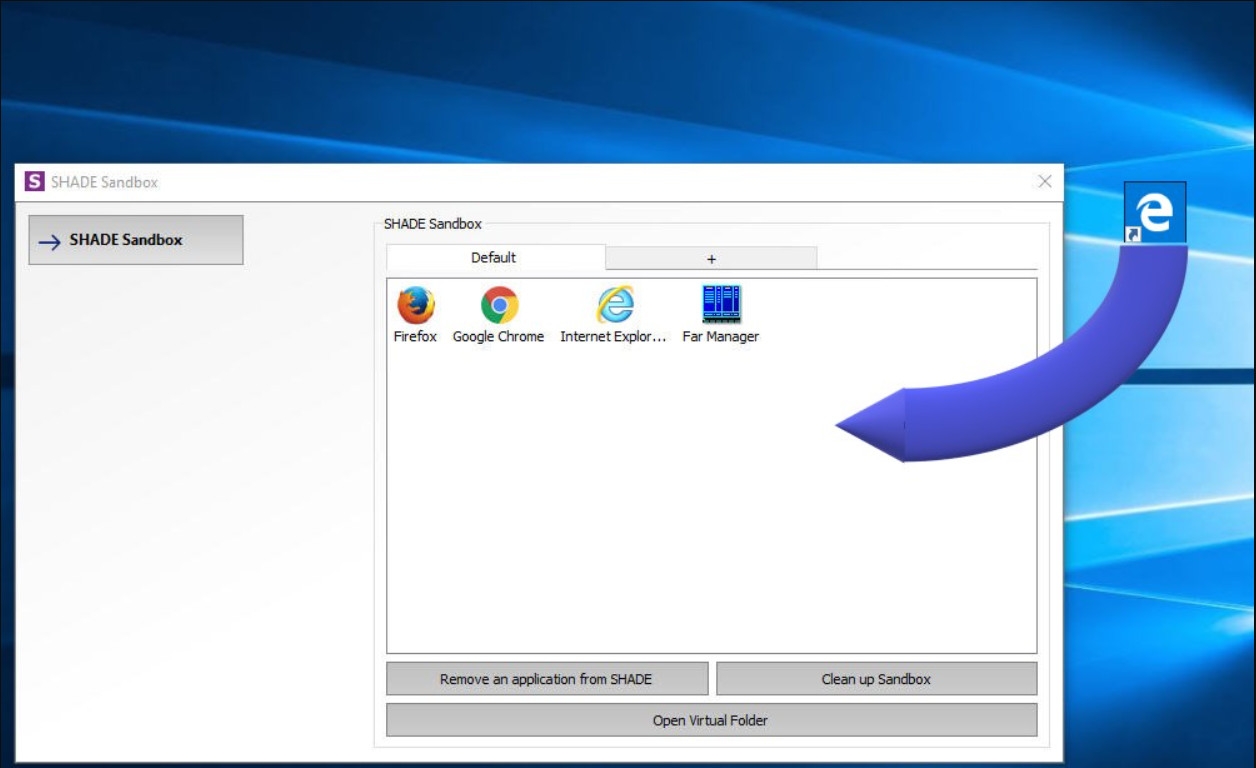Select the Far Manager icon
The height and width of the screenshot is (768, 1256).
point(720,304)
